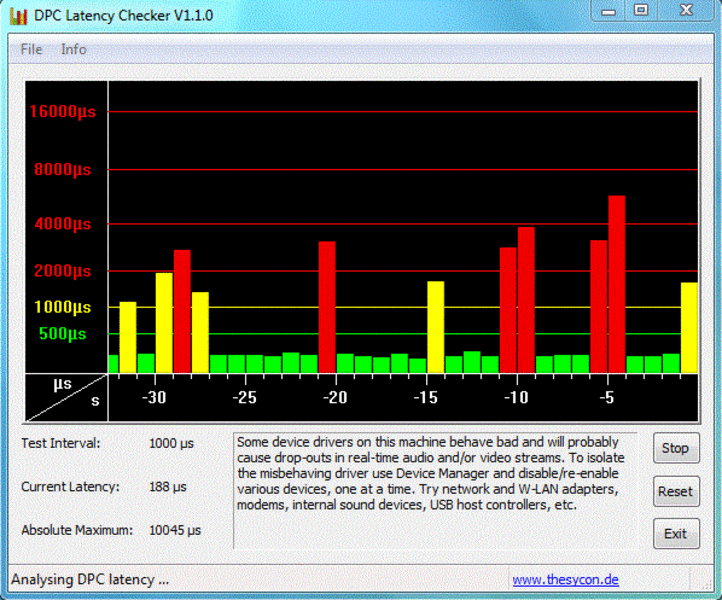Click the Stop button
722x600 pixels.
point(676,448)
